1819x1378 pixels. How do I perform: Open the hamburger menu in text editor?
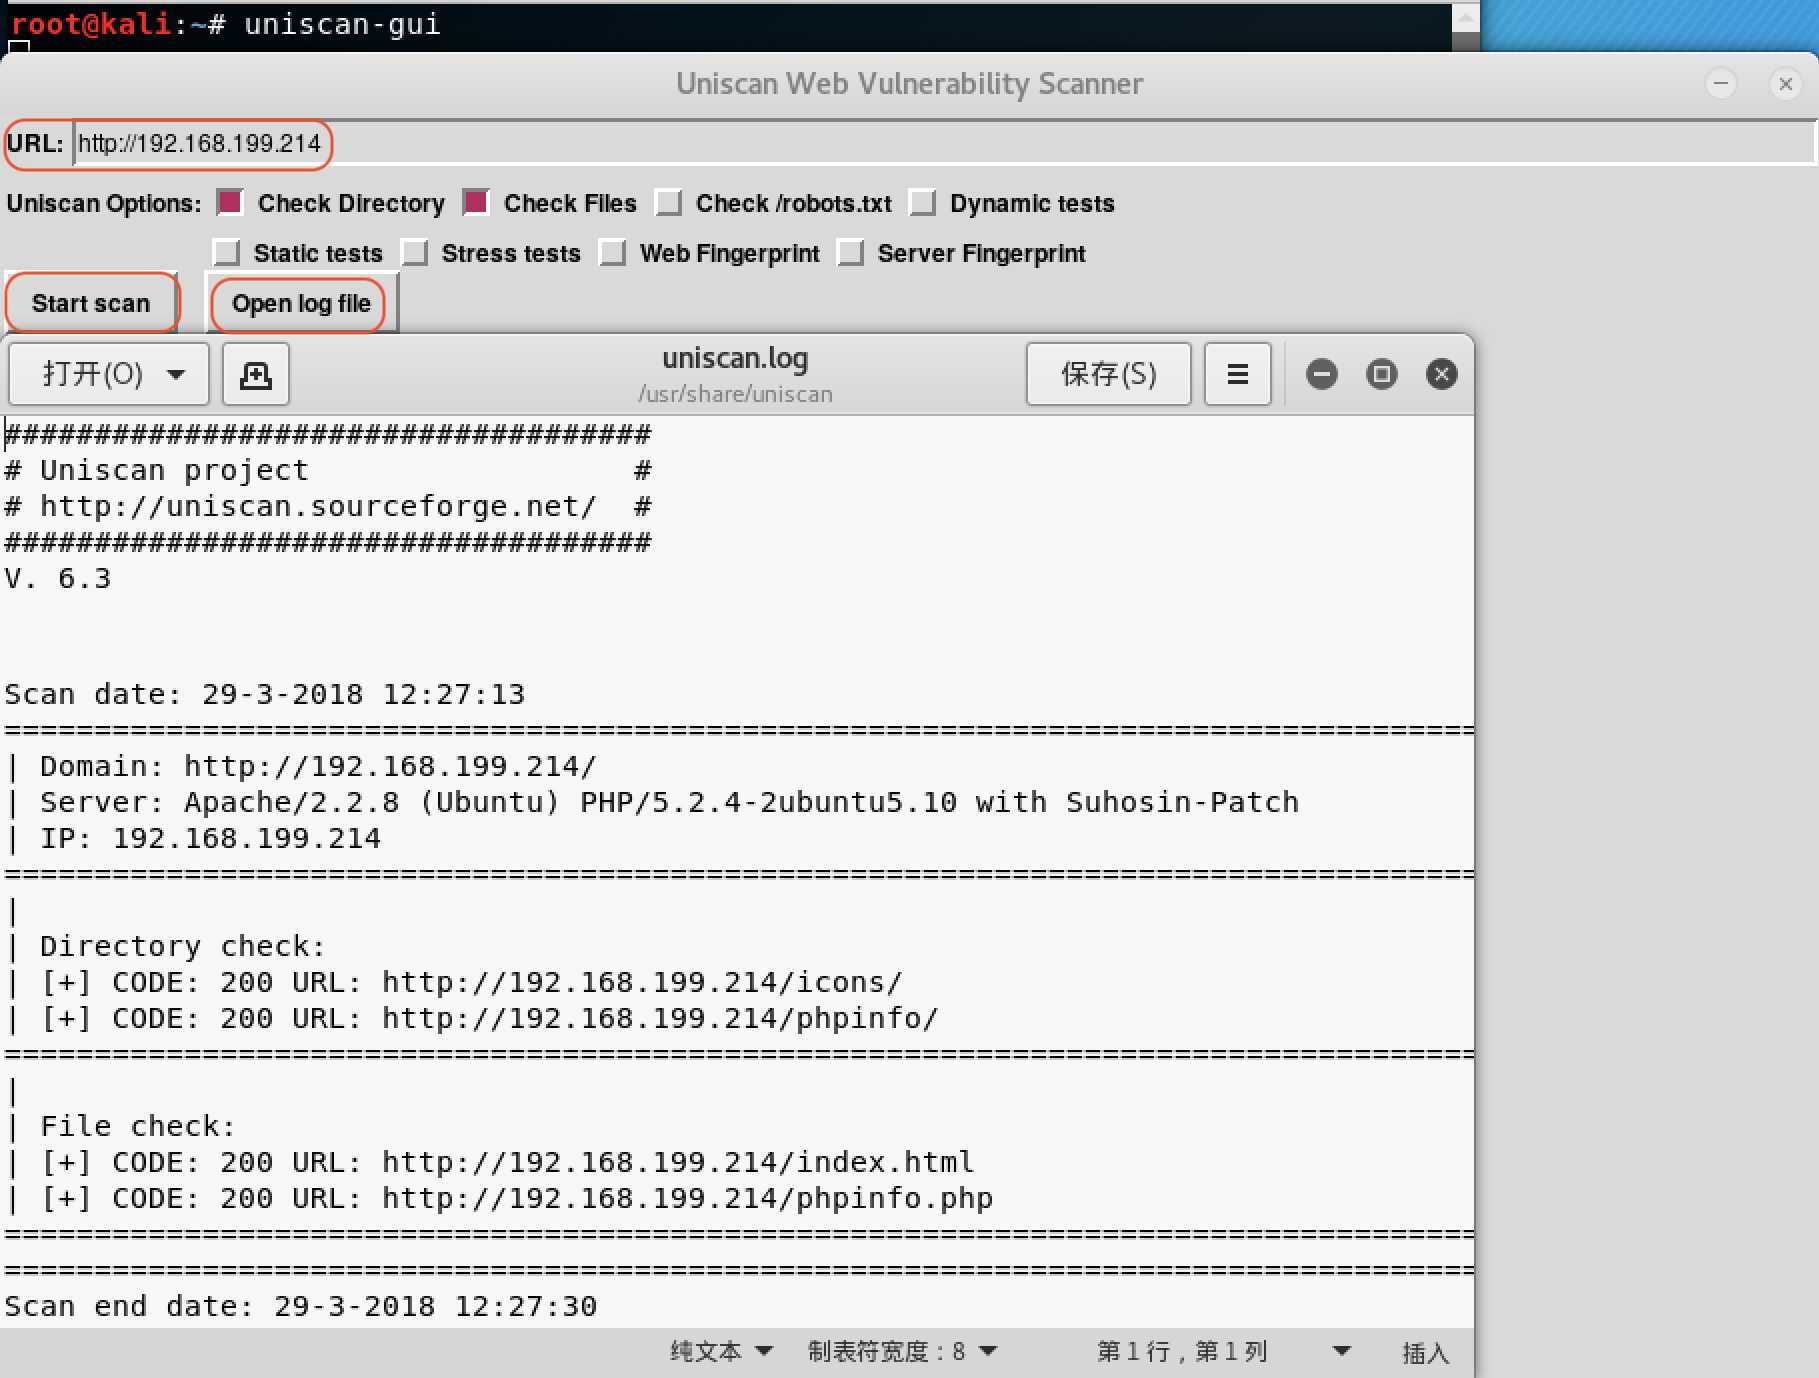[1238, 374]
